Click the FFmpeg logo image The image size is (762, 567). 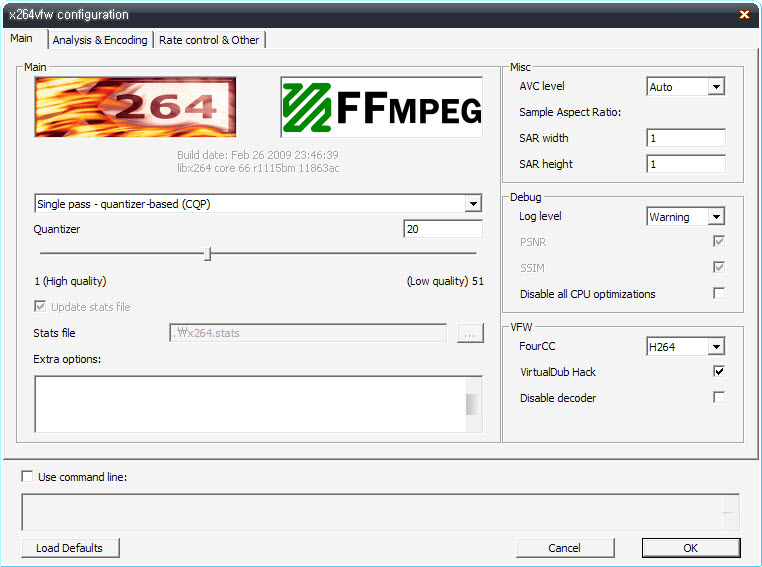click(x=381, y=107)
